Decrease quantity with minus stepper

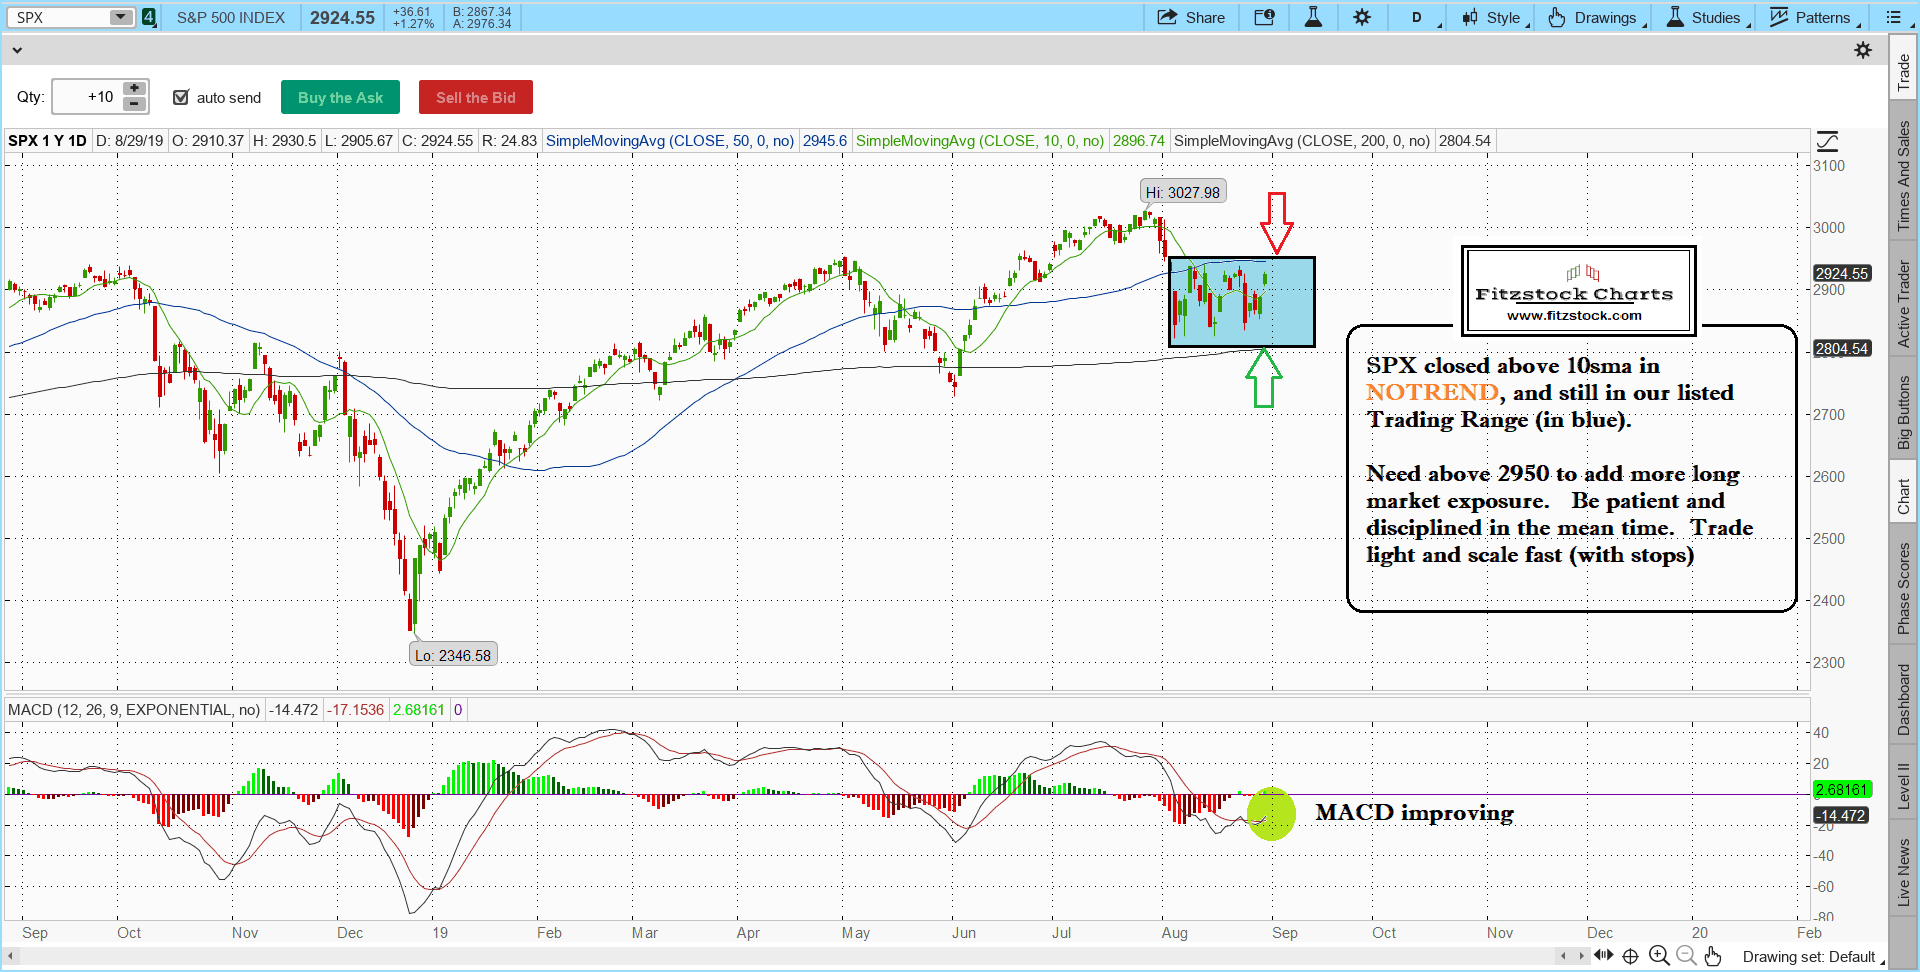pos(134,104)
